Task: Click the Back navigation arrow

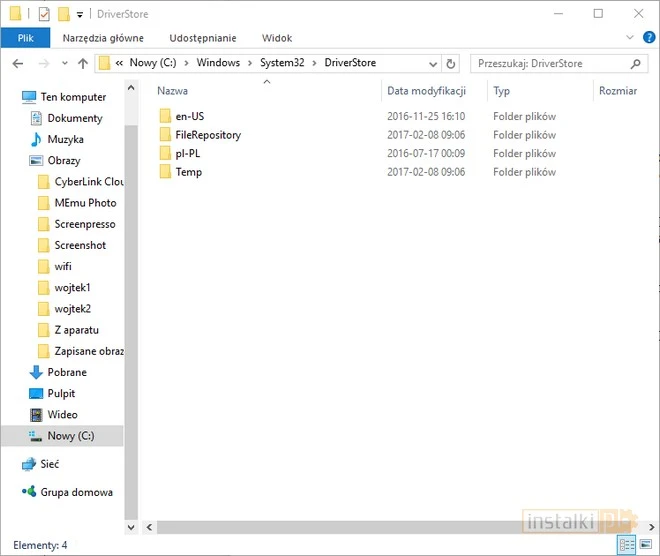Action: coord(17,63)
